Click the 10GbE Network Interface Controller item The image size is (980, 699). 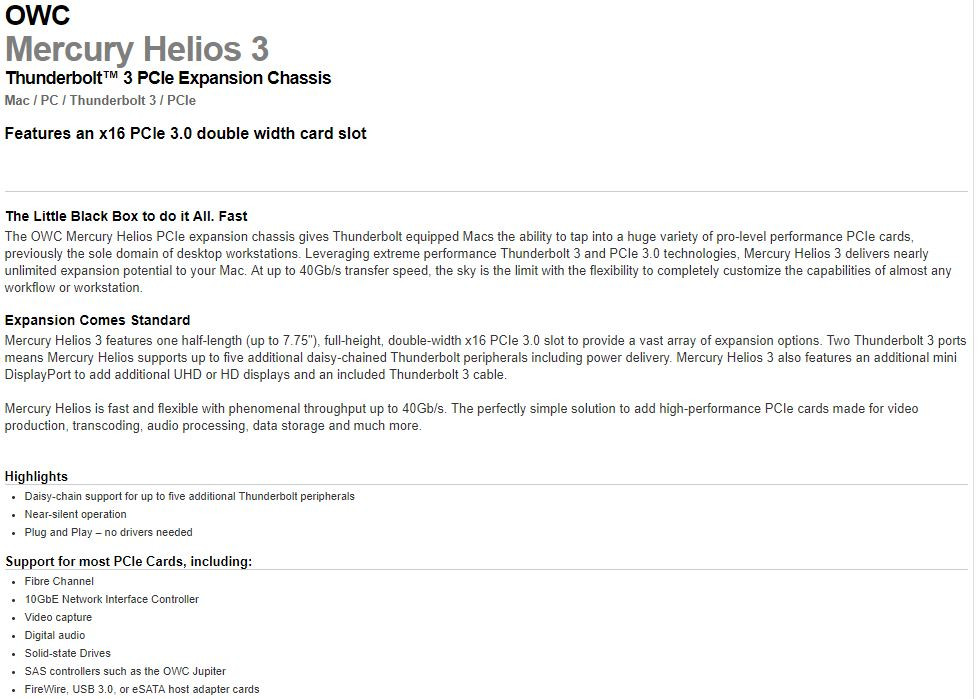click(x=112, y=600)
